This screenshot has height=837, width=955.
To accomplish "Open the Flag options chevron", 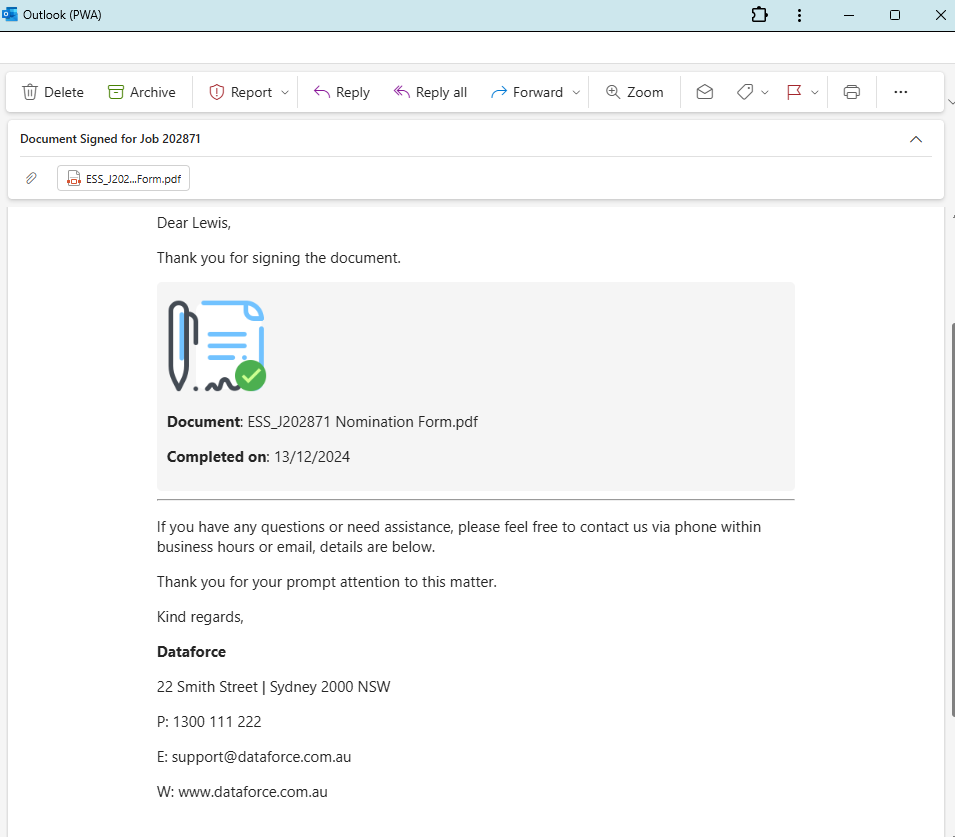I will 815,91.
